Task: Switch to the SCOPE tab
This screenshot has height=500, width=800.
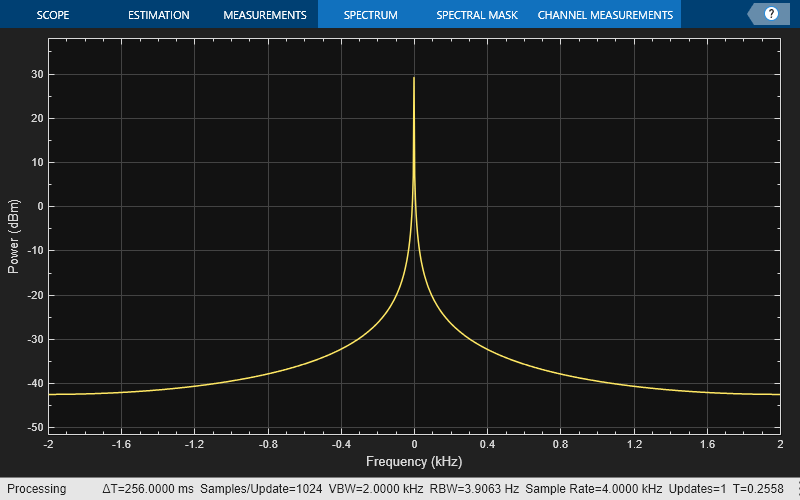Action: [53, 15]
